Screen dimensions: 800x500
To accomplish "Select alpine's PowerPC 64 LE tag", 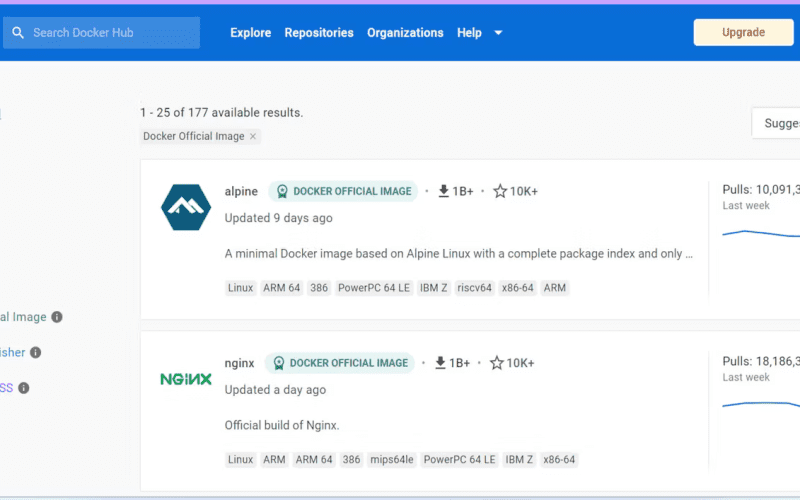I will 373,288.
